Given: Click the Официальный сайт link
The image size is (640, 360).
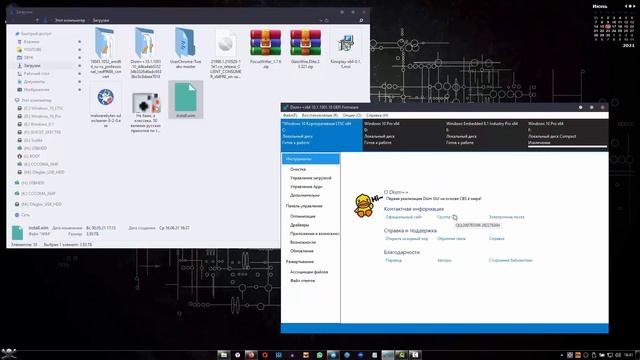Looking at the screenshot, I should pos(403,217).
